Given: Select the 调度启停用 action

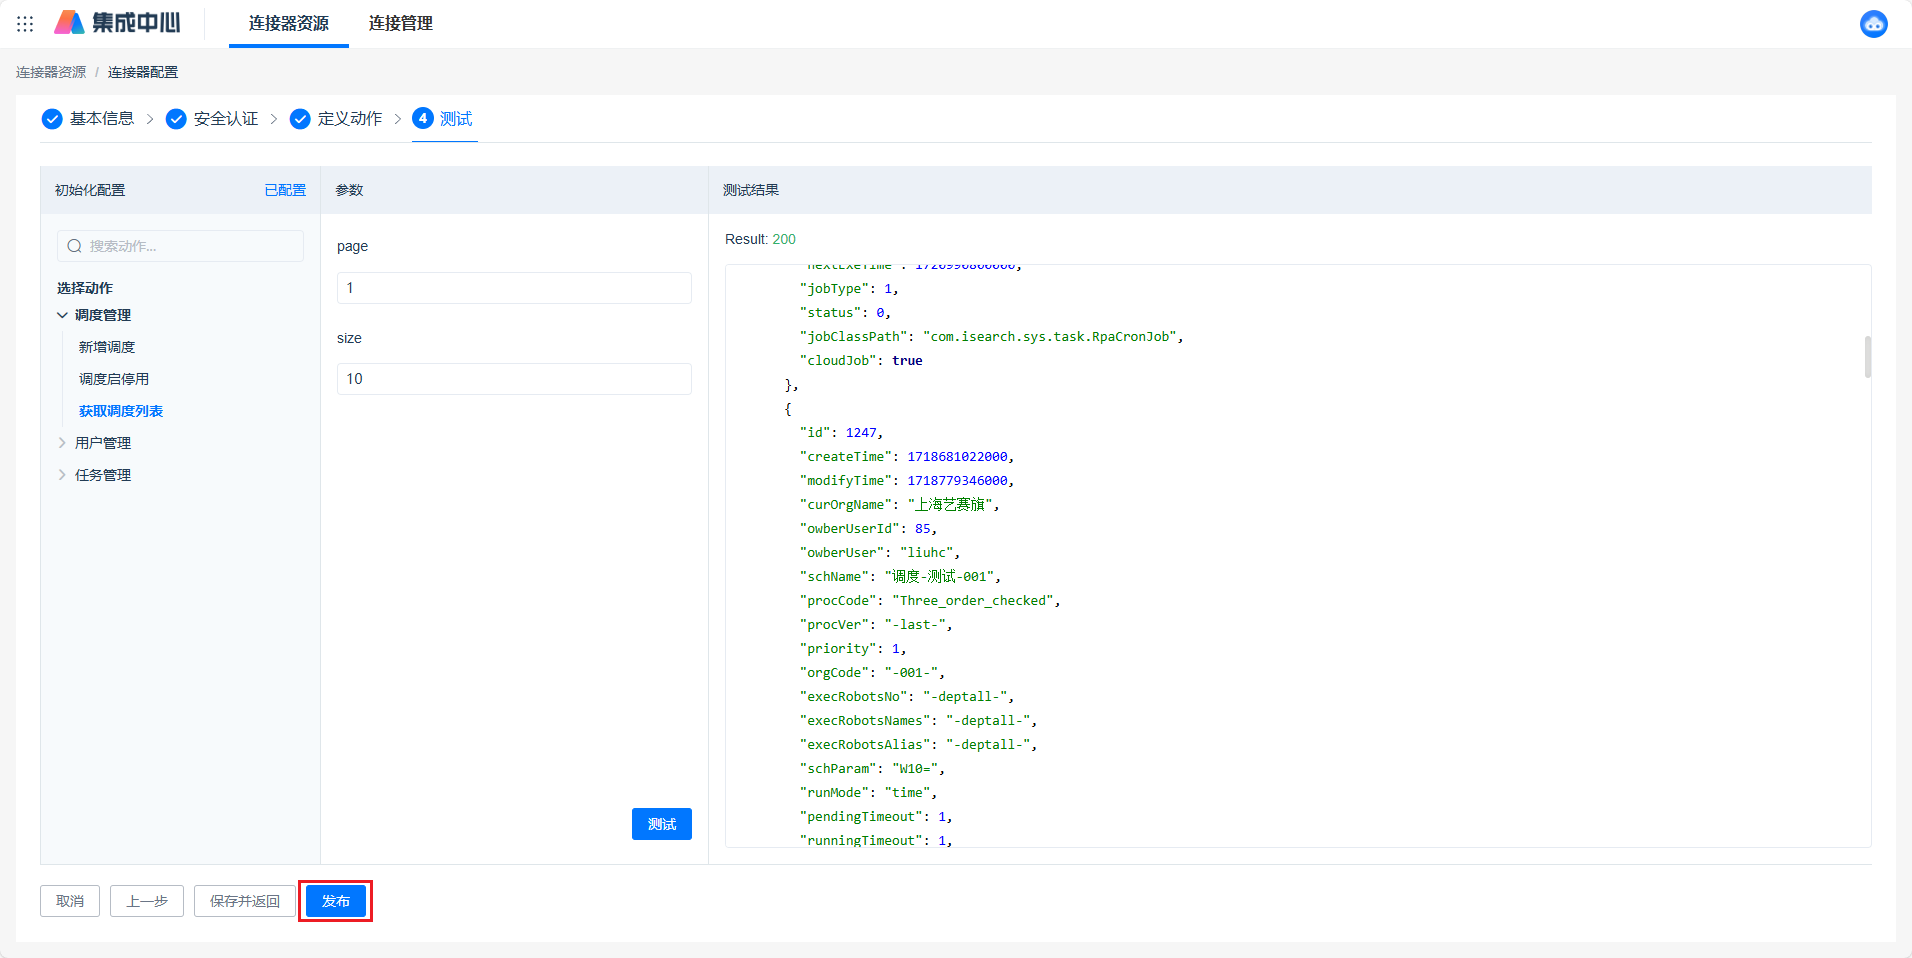Looking at the screenshot, I should 114,379.
